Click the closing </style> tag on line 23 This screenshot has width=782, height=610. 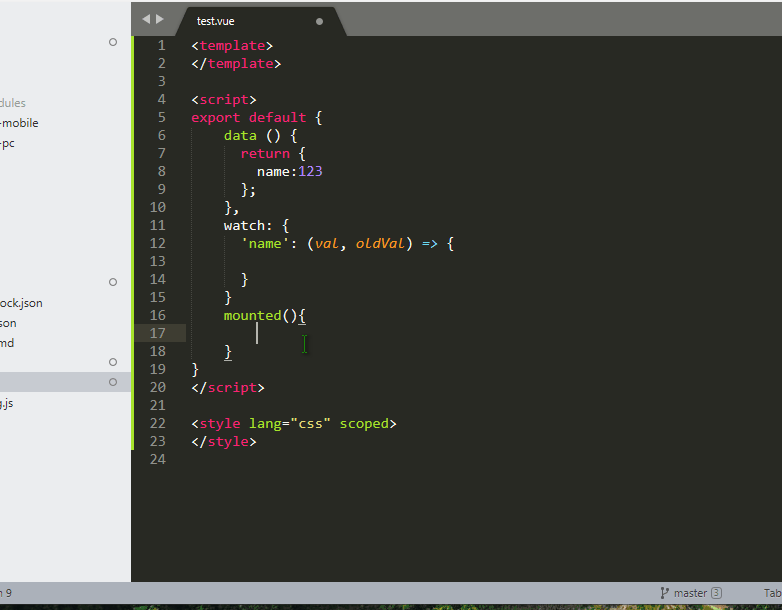pos(224,441)
